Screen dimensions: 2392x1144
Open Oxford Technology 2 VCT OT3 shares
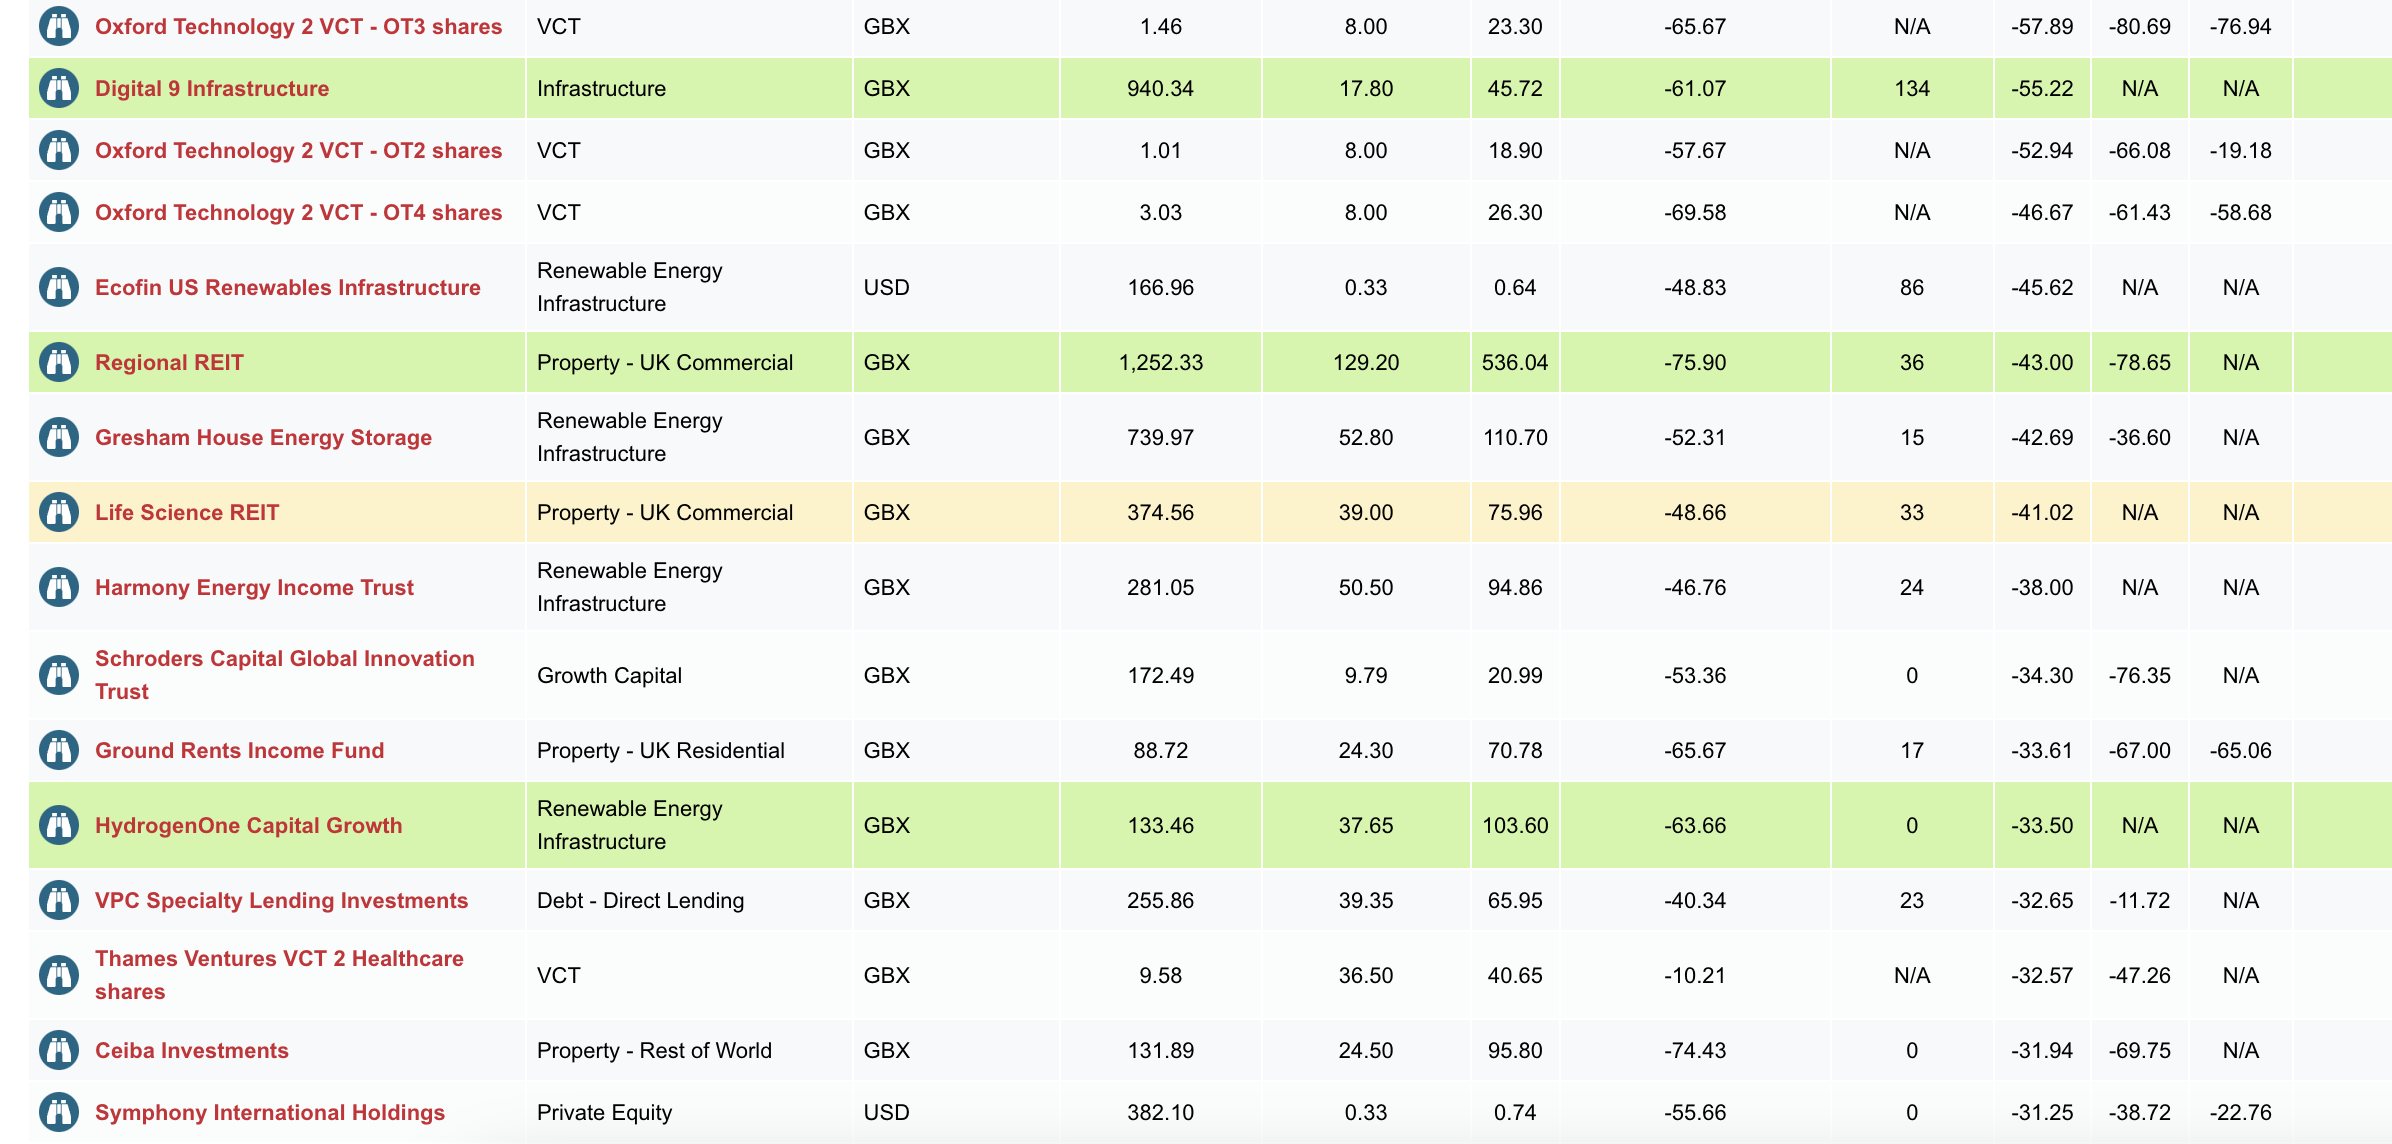[299, 26]
